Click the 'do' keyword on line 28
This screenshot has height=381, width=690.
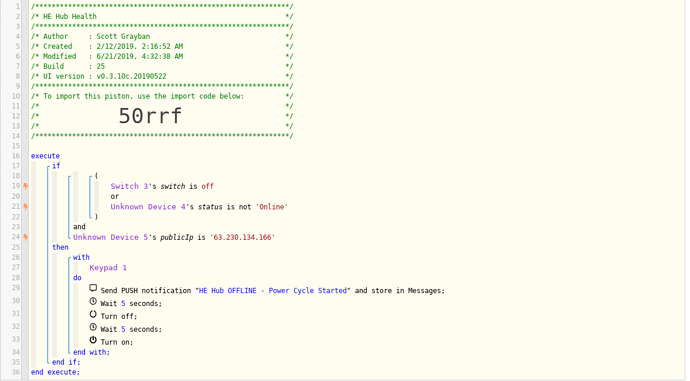coord(77,278)
